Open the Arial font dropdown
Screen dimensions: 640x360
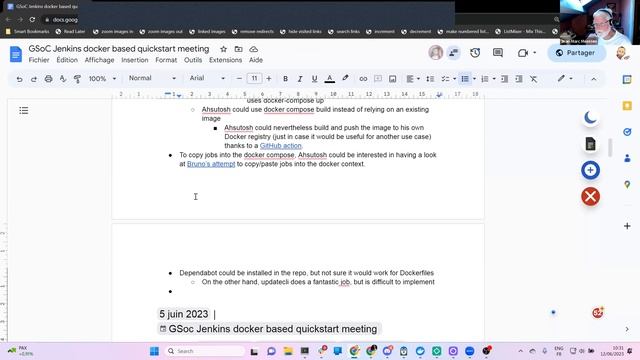click(x=207, y=78)
